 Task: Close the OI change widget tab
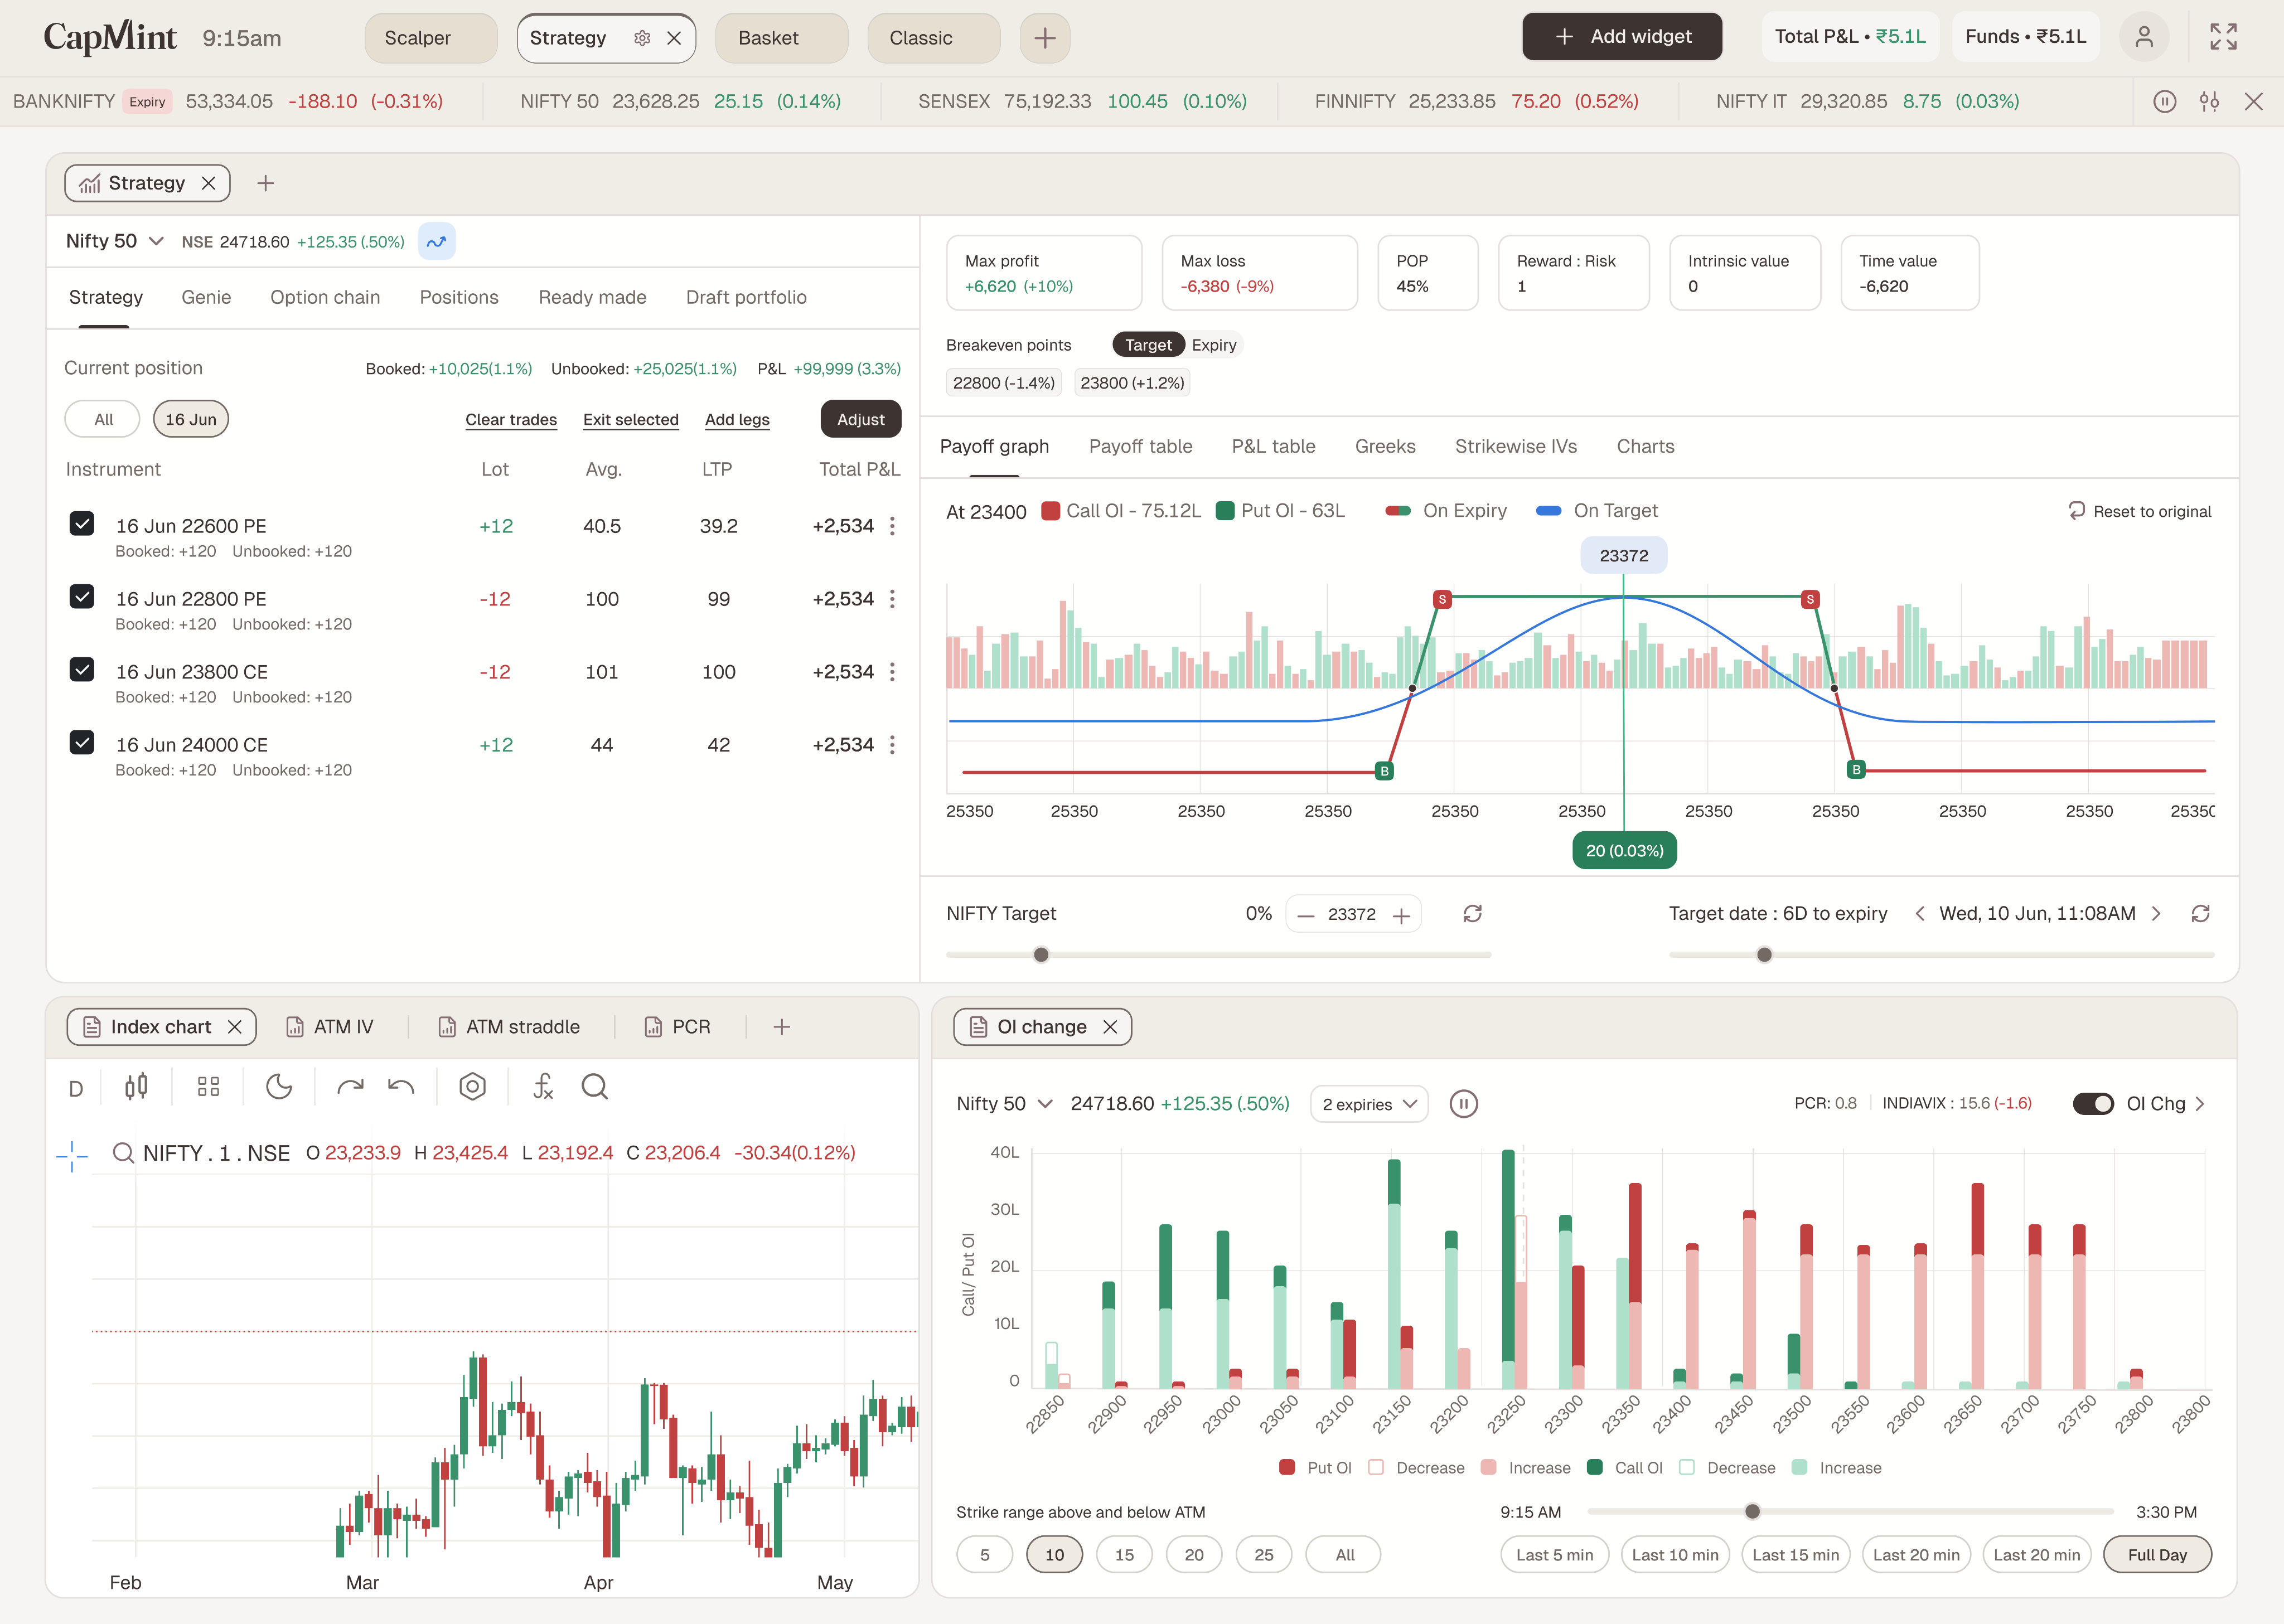coord(1110,1027)
